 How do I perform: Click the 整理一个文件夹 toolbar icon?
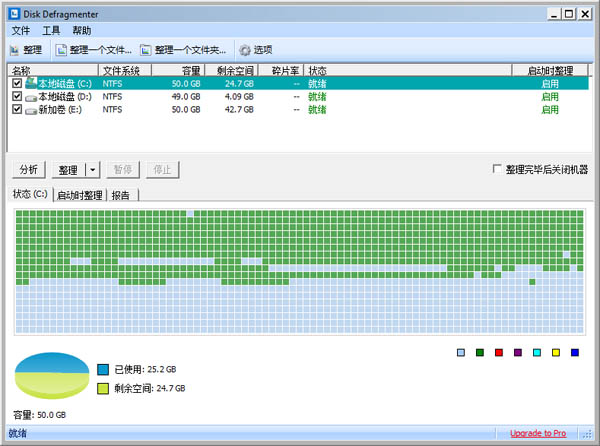pos(146,49)
